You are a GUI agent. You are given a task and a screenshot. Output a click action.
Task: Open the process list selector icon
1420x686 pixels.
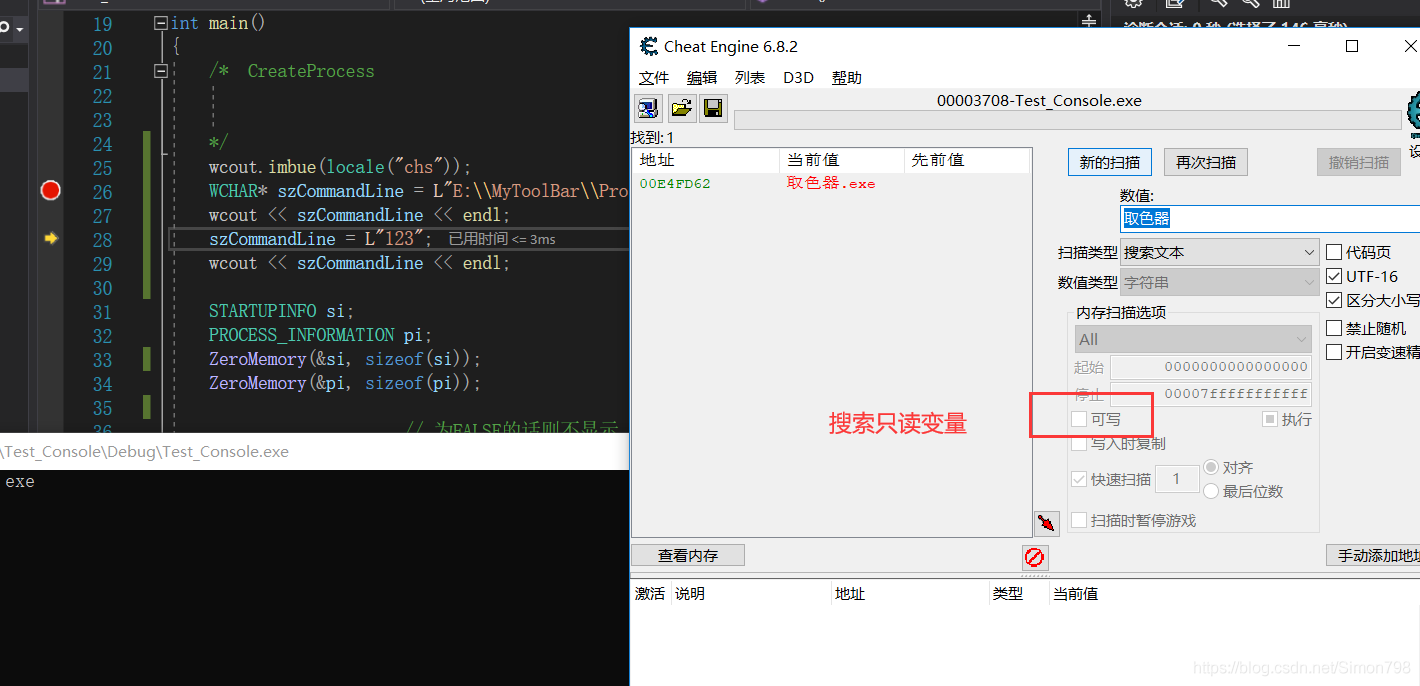point(648,108)
